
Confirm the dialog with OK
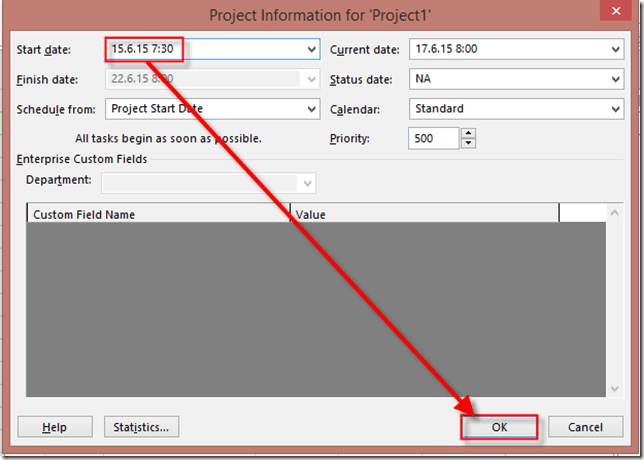pyautogui.click(x=499, y=427)
